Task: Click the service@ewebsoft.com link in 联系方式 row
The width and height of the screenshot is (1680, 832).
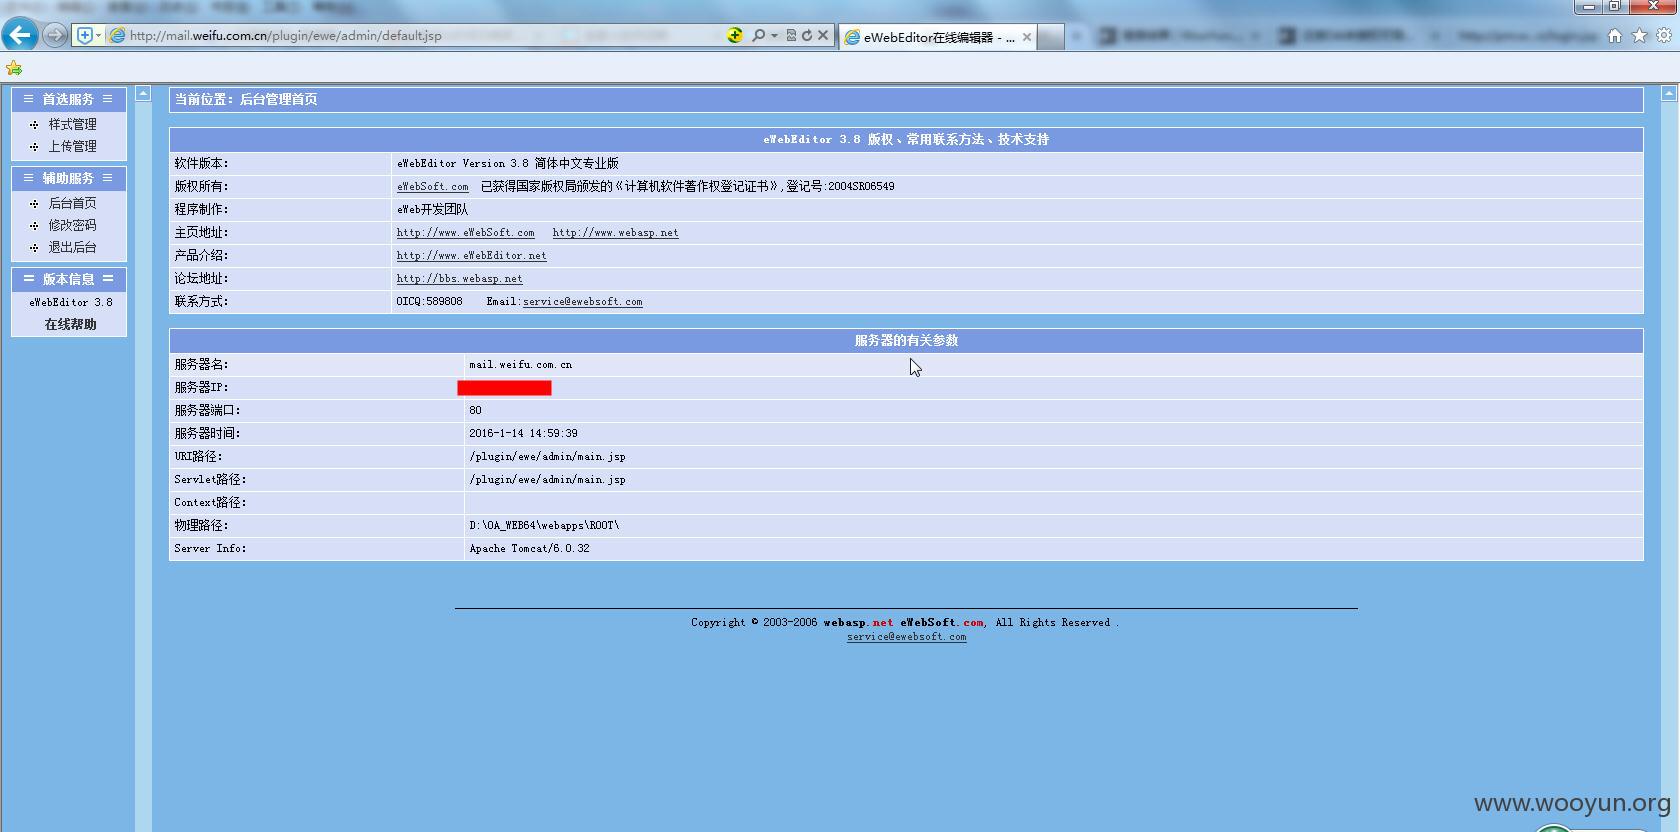Action: [x=582, y=301]
